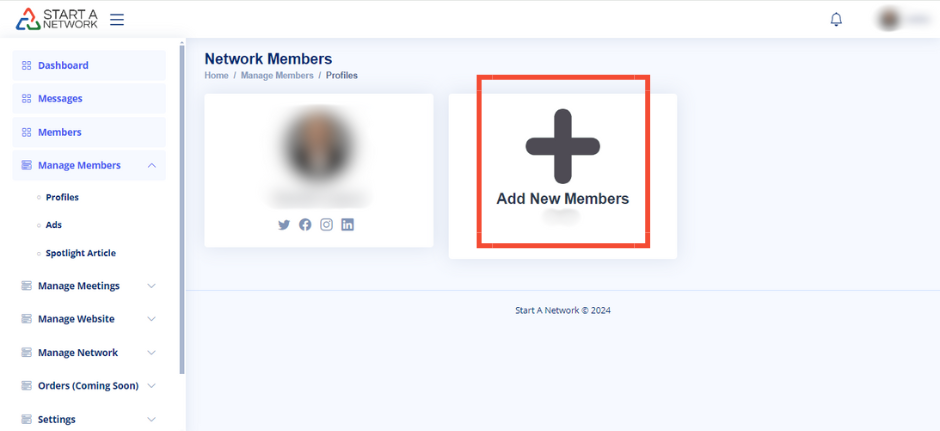Go to Dashboard in sidebar
The image size is (940, 431).
pyautogui.click(x=63, y=66)
